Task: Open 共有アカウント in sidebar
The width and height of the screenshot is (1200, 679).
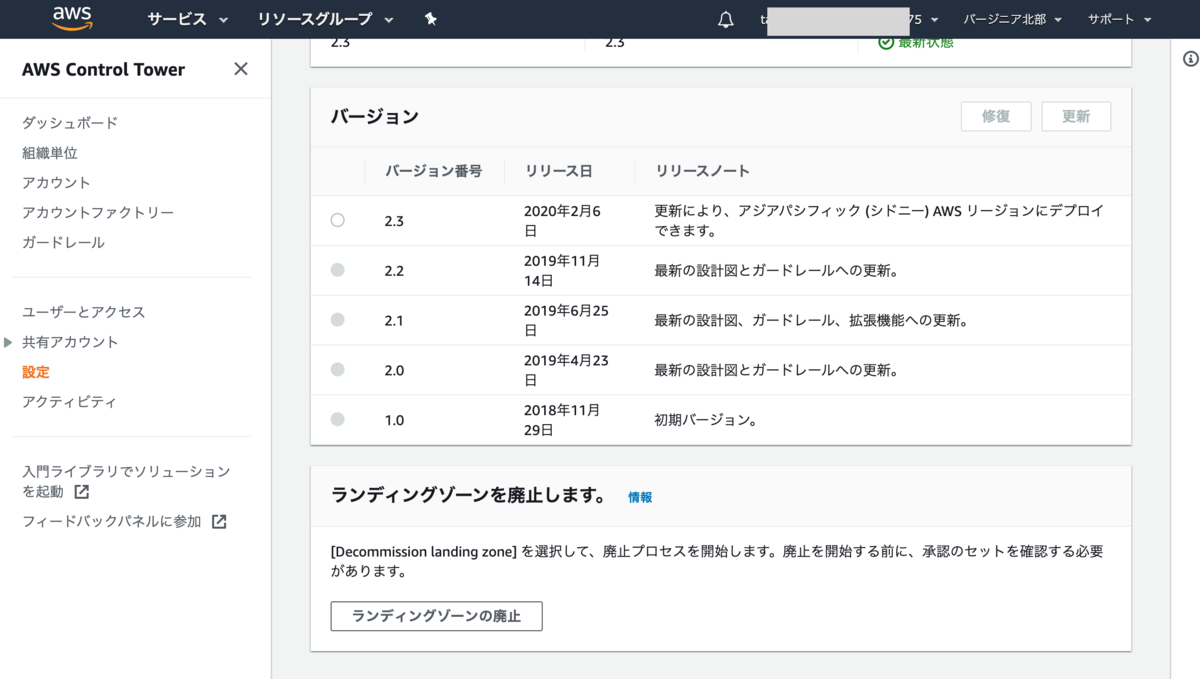Action: pyautogui.click(x=70, y=342)
